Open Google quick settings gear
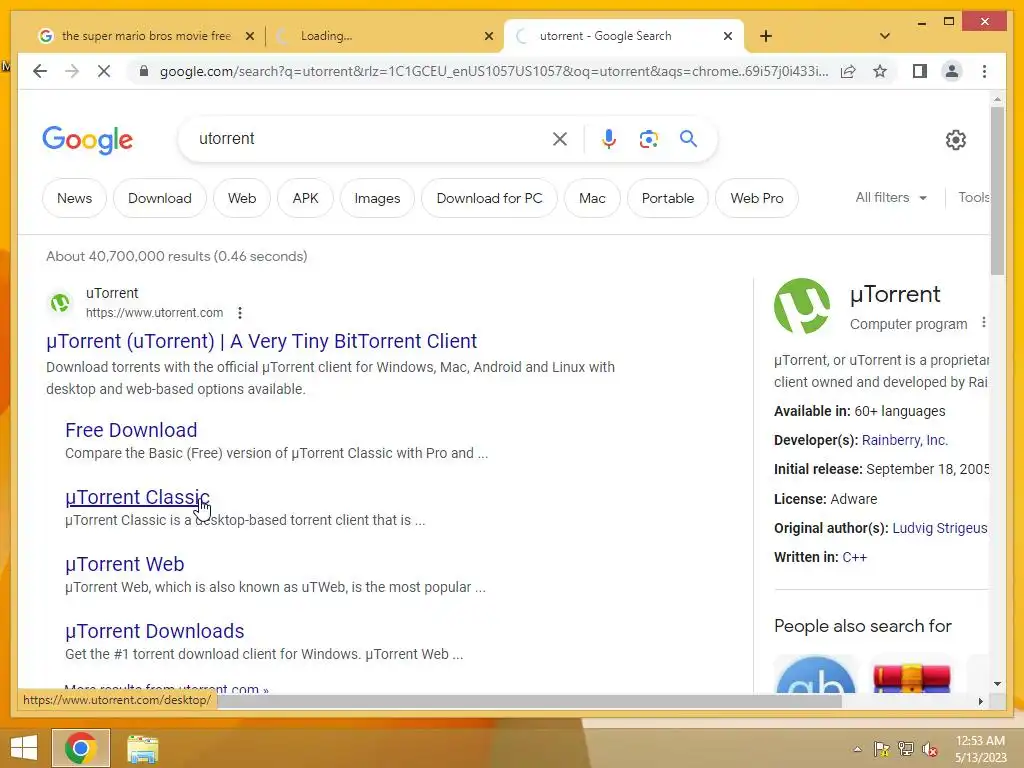The height and width of the screenshot is (768, 1024). 955,139
